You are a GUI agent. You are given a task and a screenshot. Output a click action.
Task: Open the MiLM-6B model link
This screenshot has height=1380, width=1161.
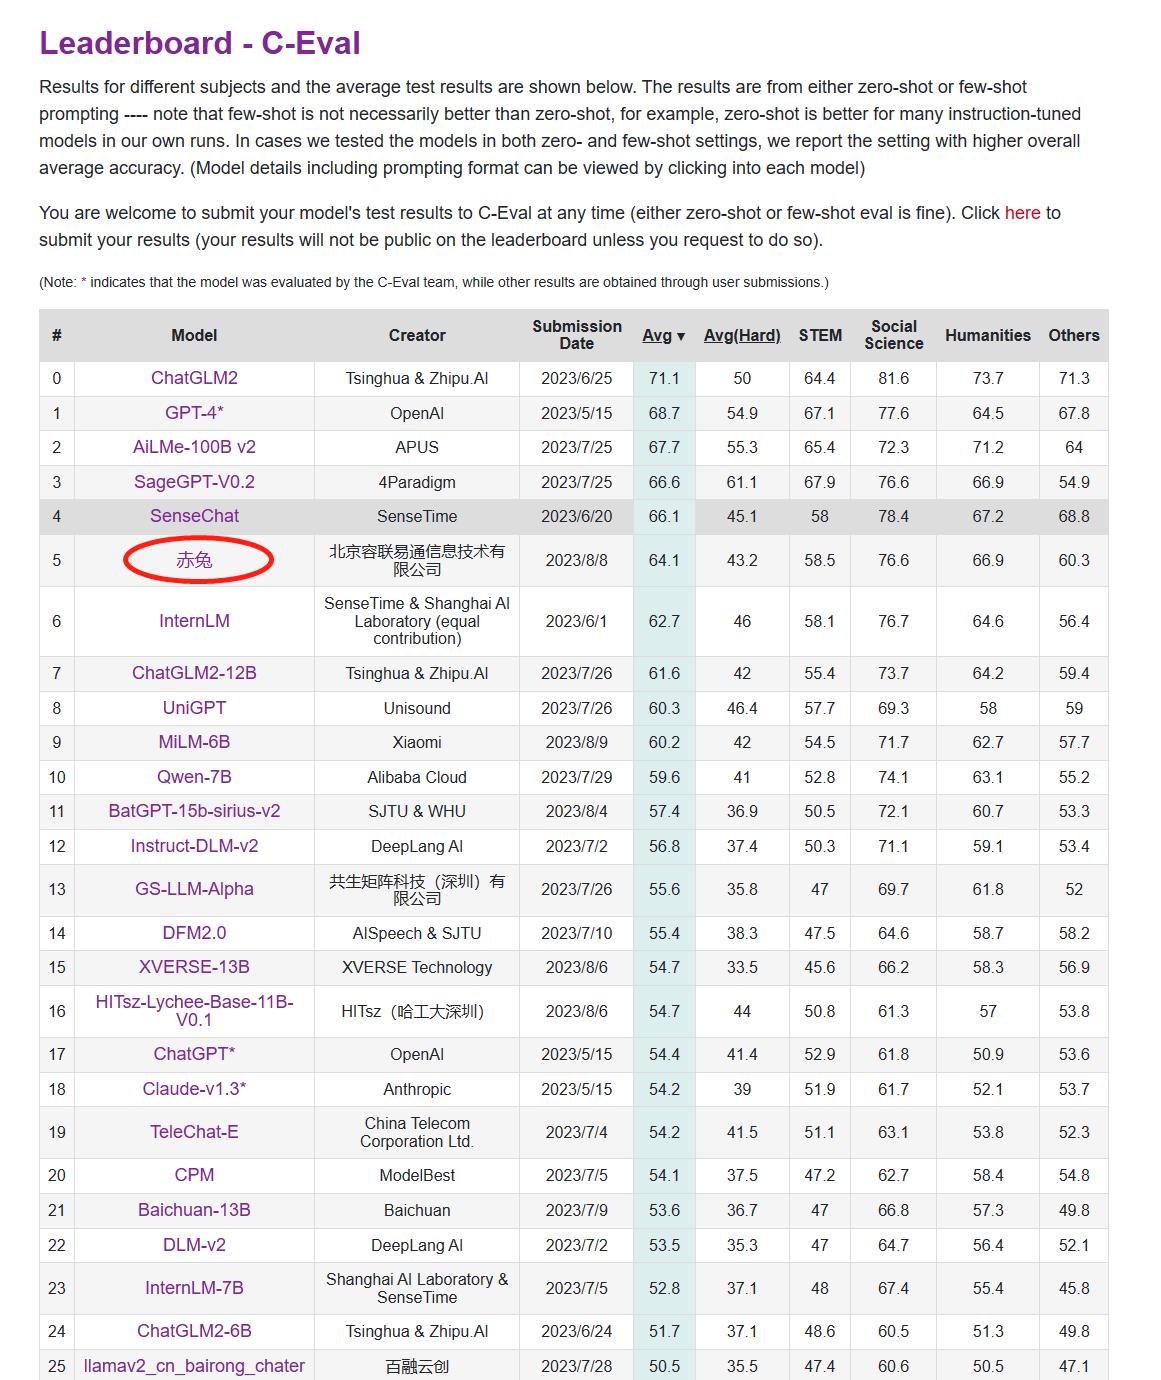tap(193, 742)
